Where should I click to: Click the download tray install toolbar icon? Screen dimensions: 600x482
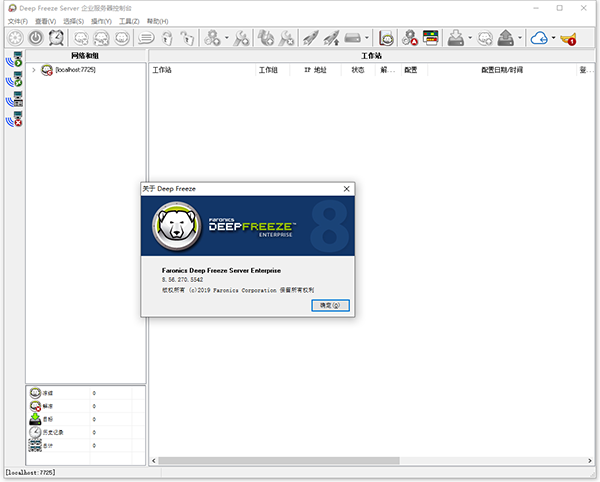click(x=456, y=38)
